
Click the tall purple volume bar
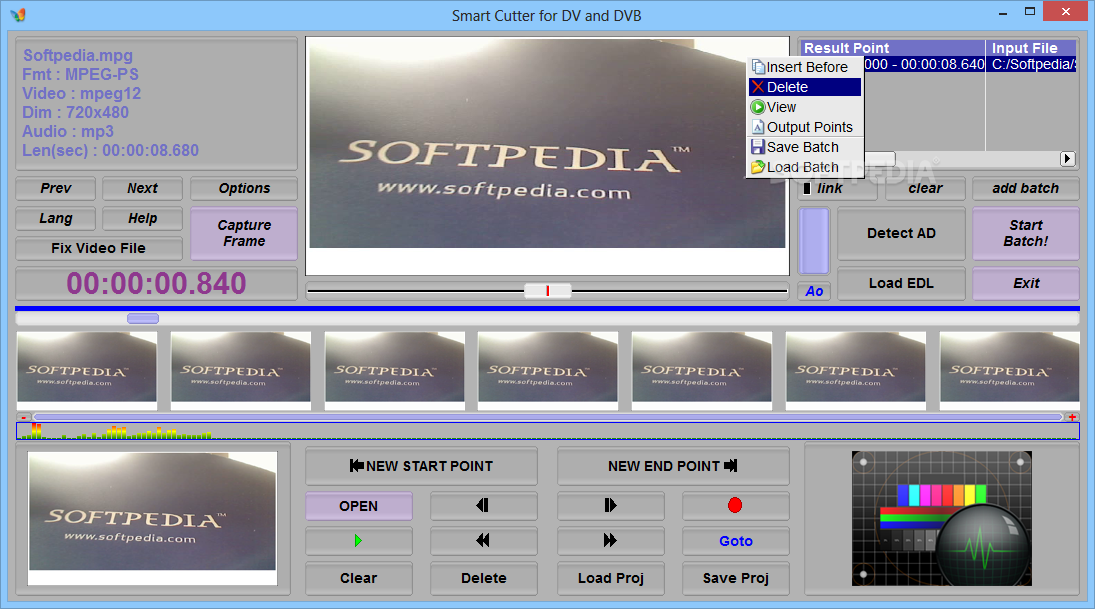point(814,241)
